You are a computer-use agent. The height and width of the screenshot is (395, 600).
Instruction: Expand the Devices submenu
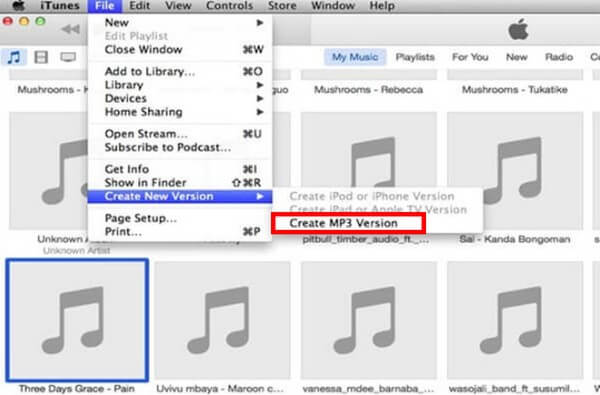180,98
